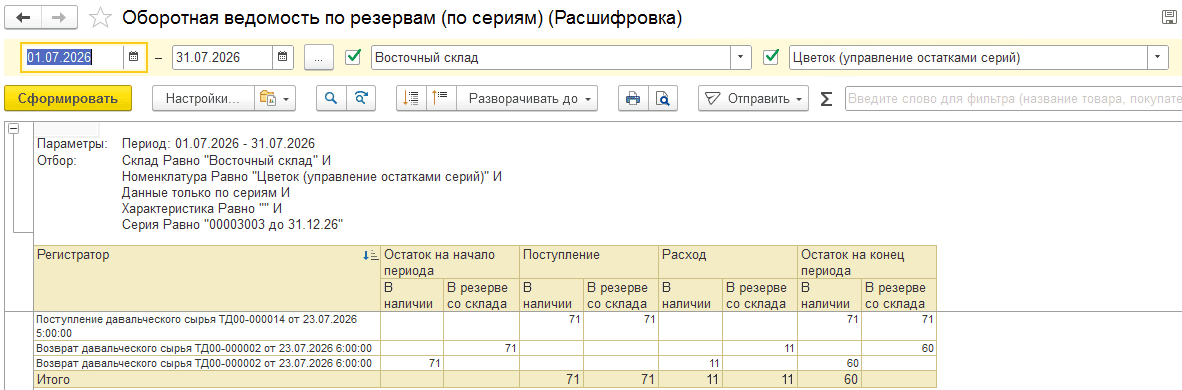Click the Регистратор column header
Screen dimensions: 1182x390
pos(207,277)
